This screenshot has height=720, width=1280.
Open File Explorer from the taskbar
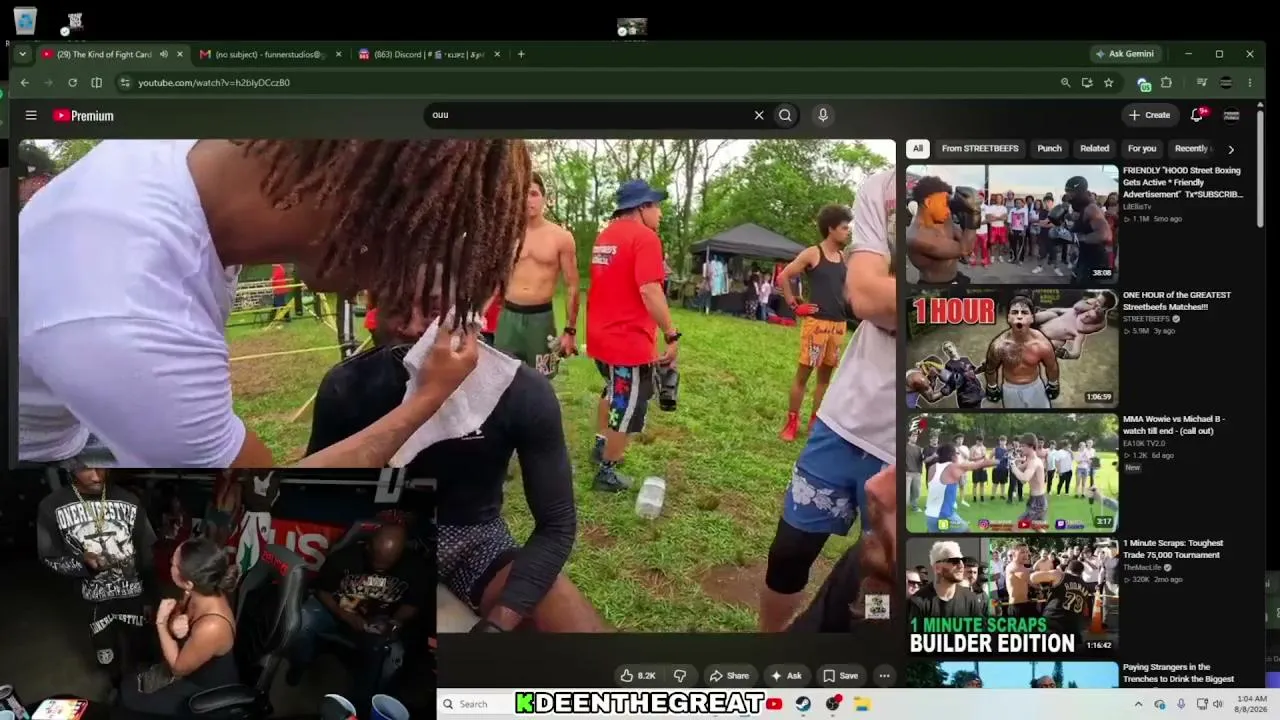(862, 704)
